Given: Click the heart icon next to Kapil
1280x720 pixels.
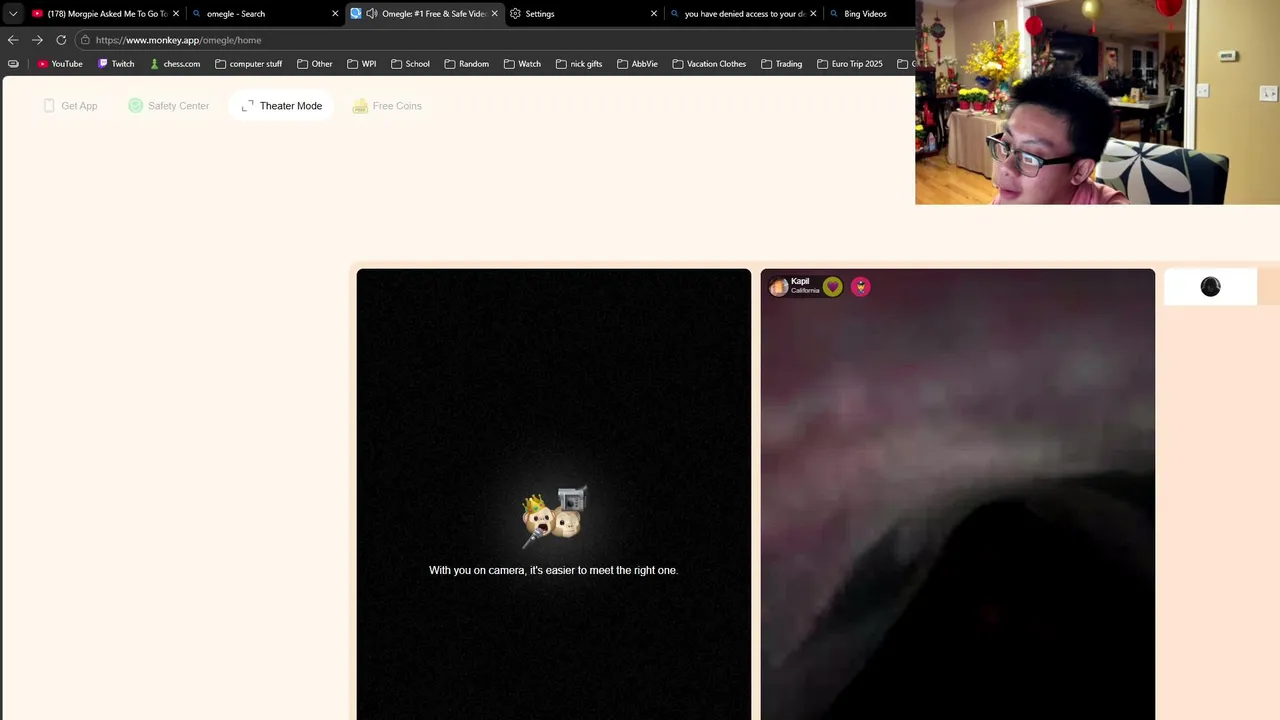Looking at the screenshot, I should (833, 287).
